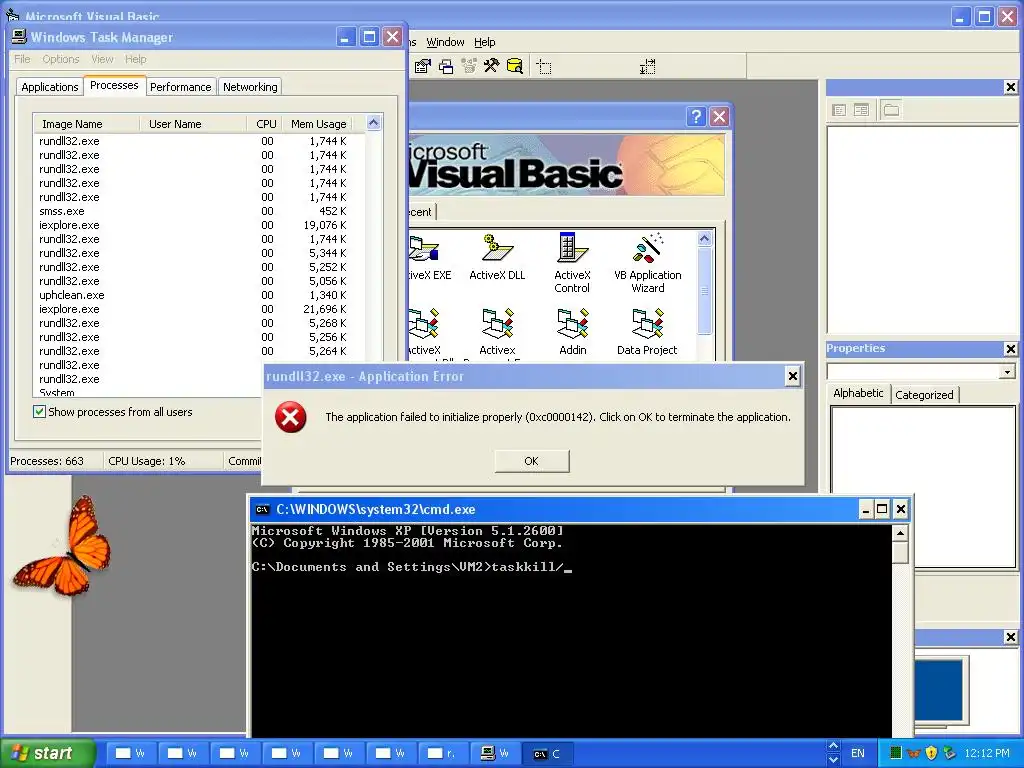
Task: Click the green CPU meter tray icon
Action: [x=896, y=753]
